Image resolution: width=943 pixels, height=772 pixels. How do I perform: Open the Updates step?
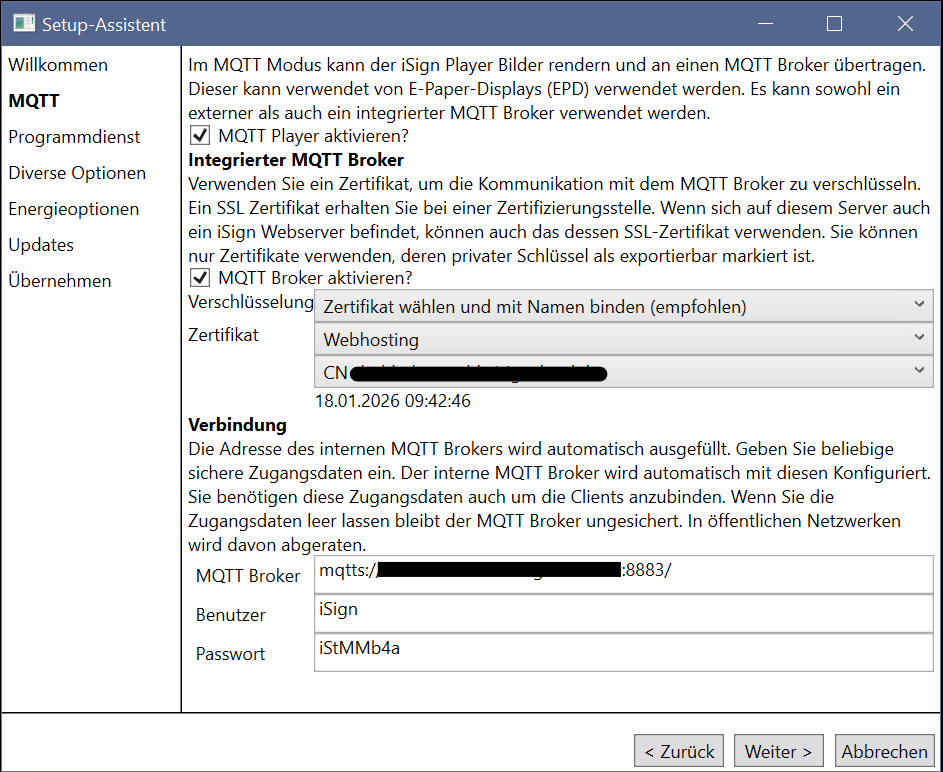click(x=41, y=245)
